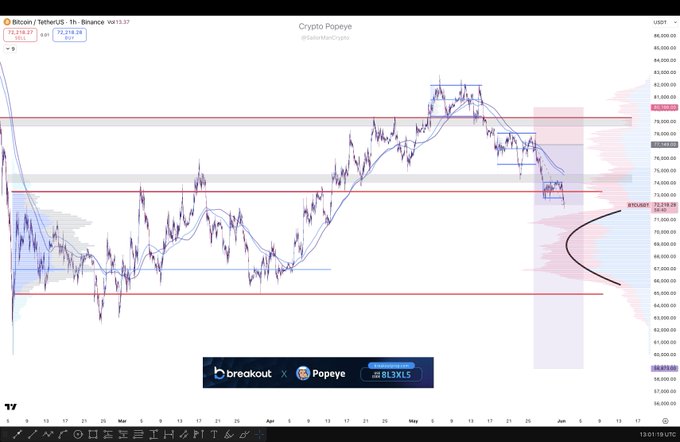Screen dimensions: 680x442
Task: Click the Jun label on time axis
Action: tap(562, 421)
